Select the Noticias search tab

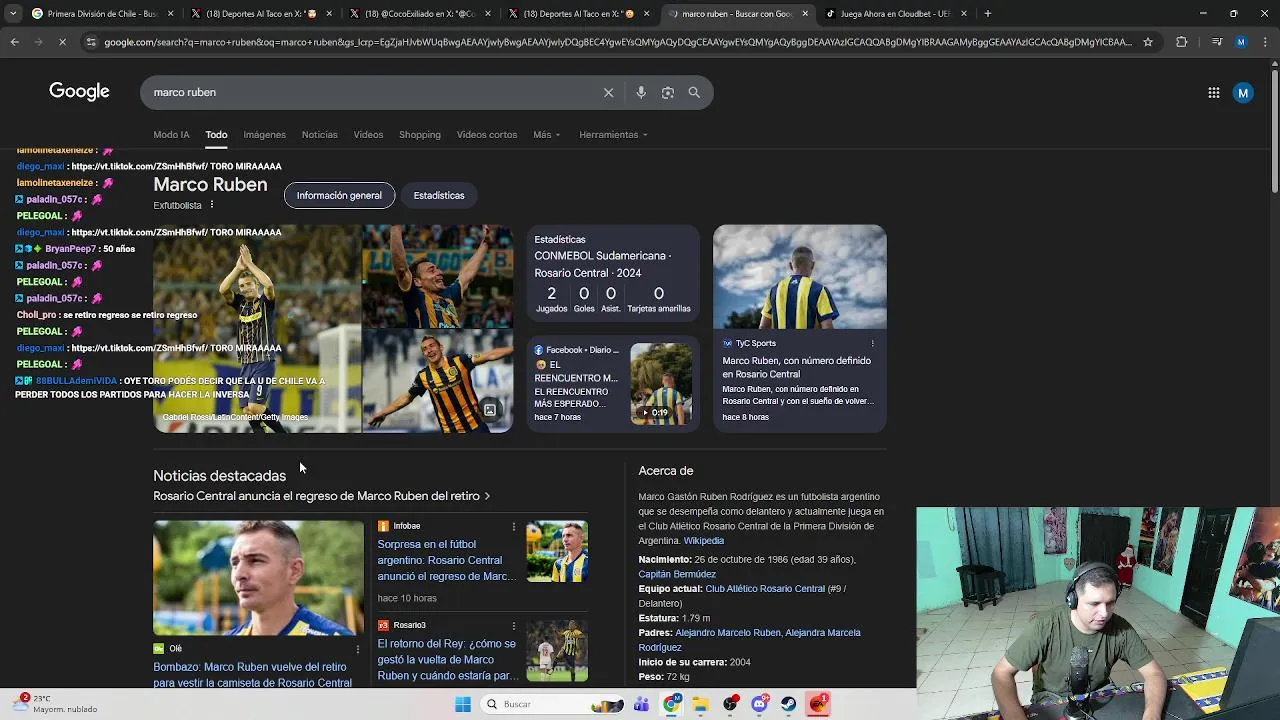[x=320, y=135]
